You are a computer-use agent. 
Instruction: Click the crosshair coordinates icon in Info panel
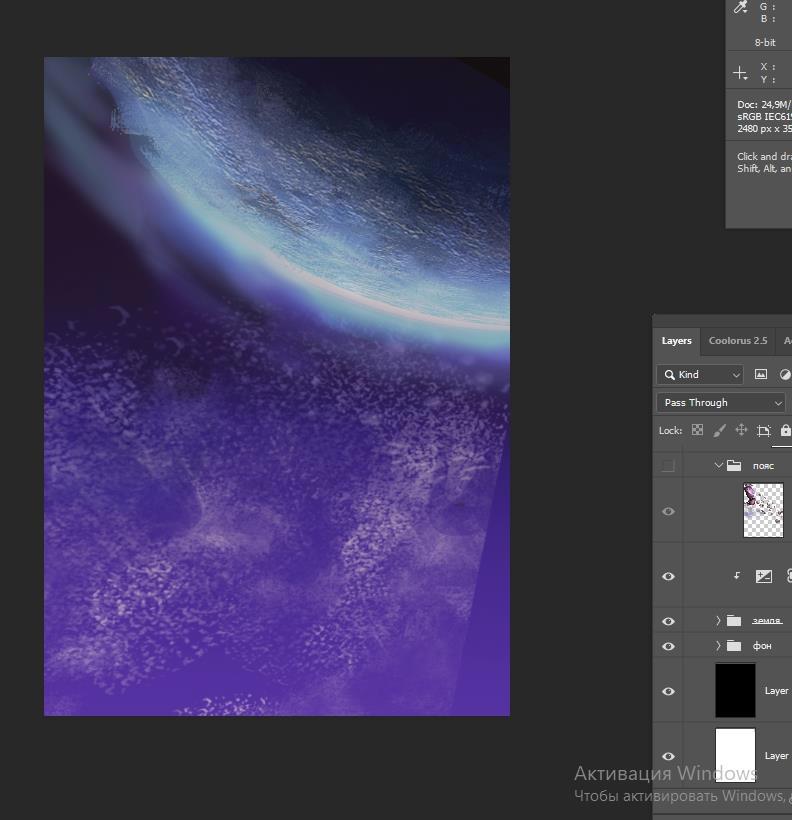point(740,73)
